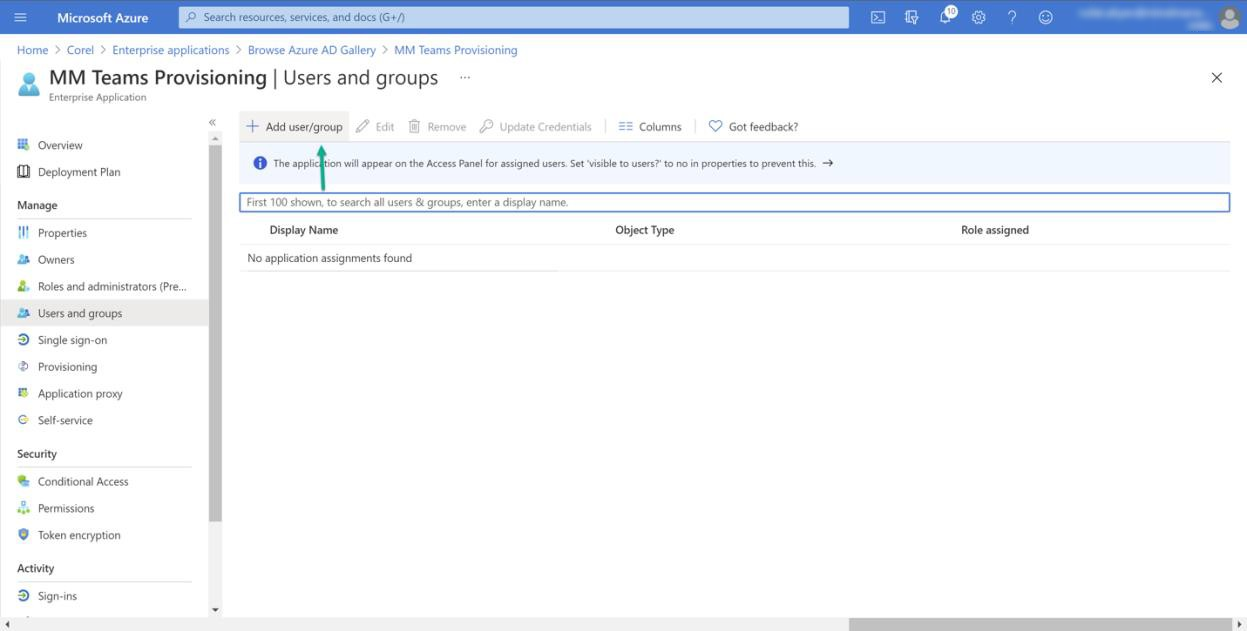This screenshot has height=631, width=1247.
Task: Click the sidebar scroll up arrow
Action: tap(215, 138)
